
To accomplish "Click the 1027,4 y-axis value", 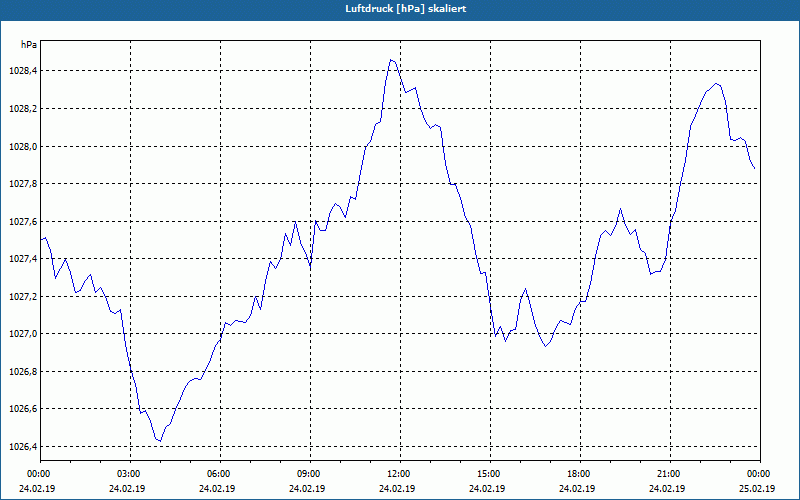I will (x=23, y=259).
